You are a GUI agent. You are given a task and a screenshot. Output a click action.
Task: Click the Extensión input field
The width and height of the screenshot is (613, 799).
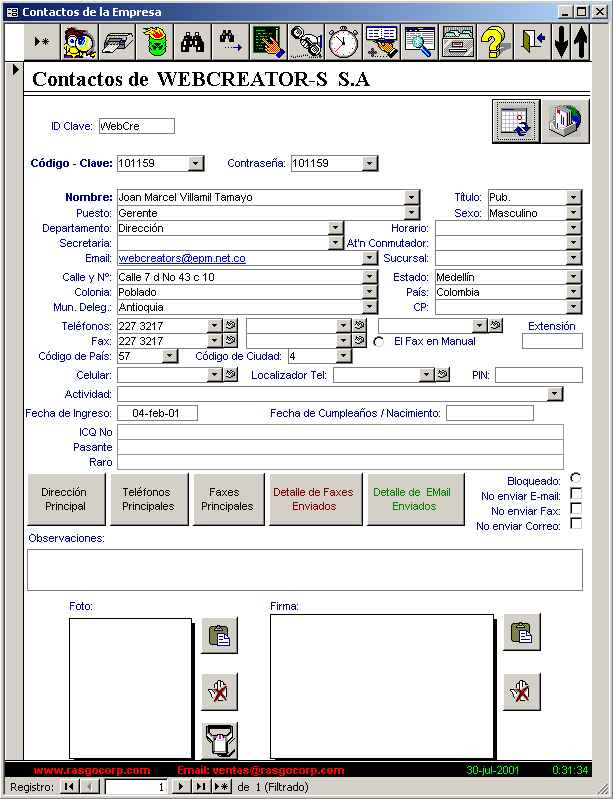pos(552,341)
